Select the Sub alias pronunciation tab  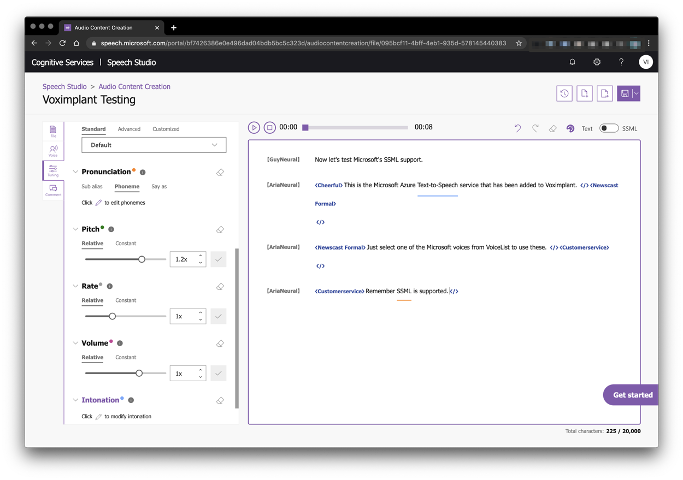coord(92,186)
